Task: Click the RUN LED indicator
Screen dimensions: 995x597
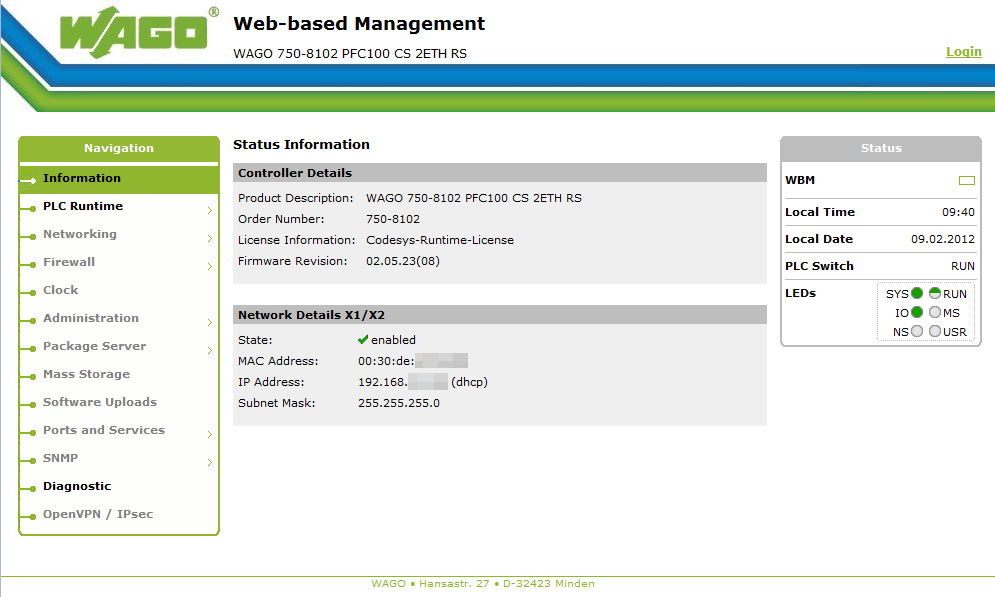Action: 935,293
